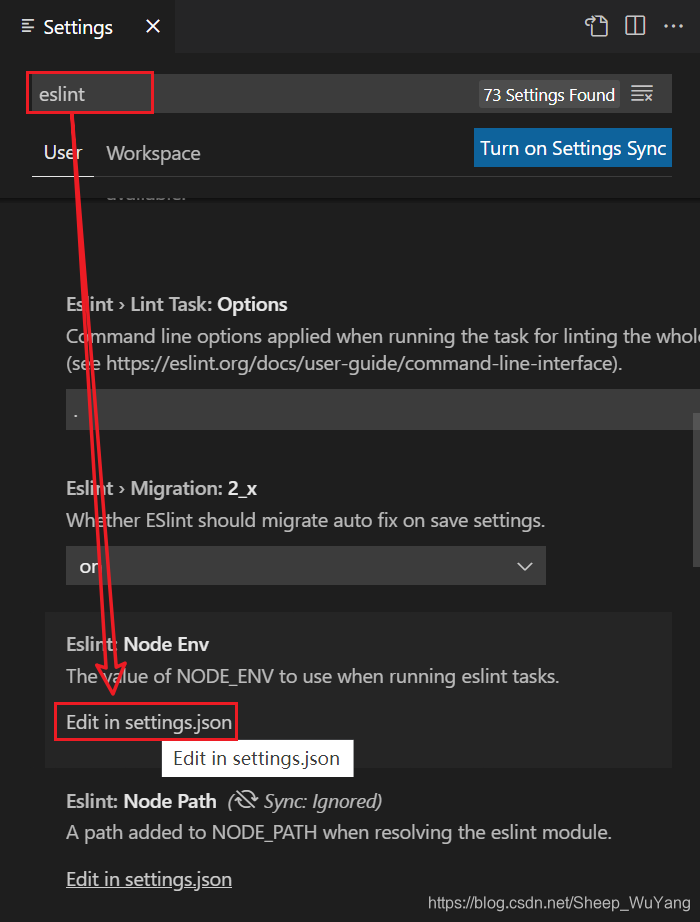Split the editor to the right
This screenshot has width=700, height=922.
coord(635,26)
